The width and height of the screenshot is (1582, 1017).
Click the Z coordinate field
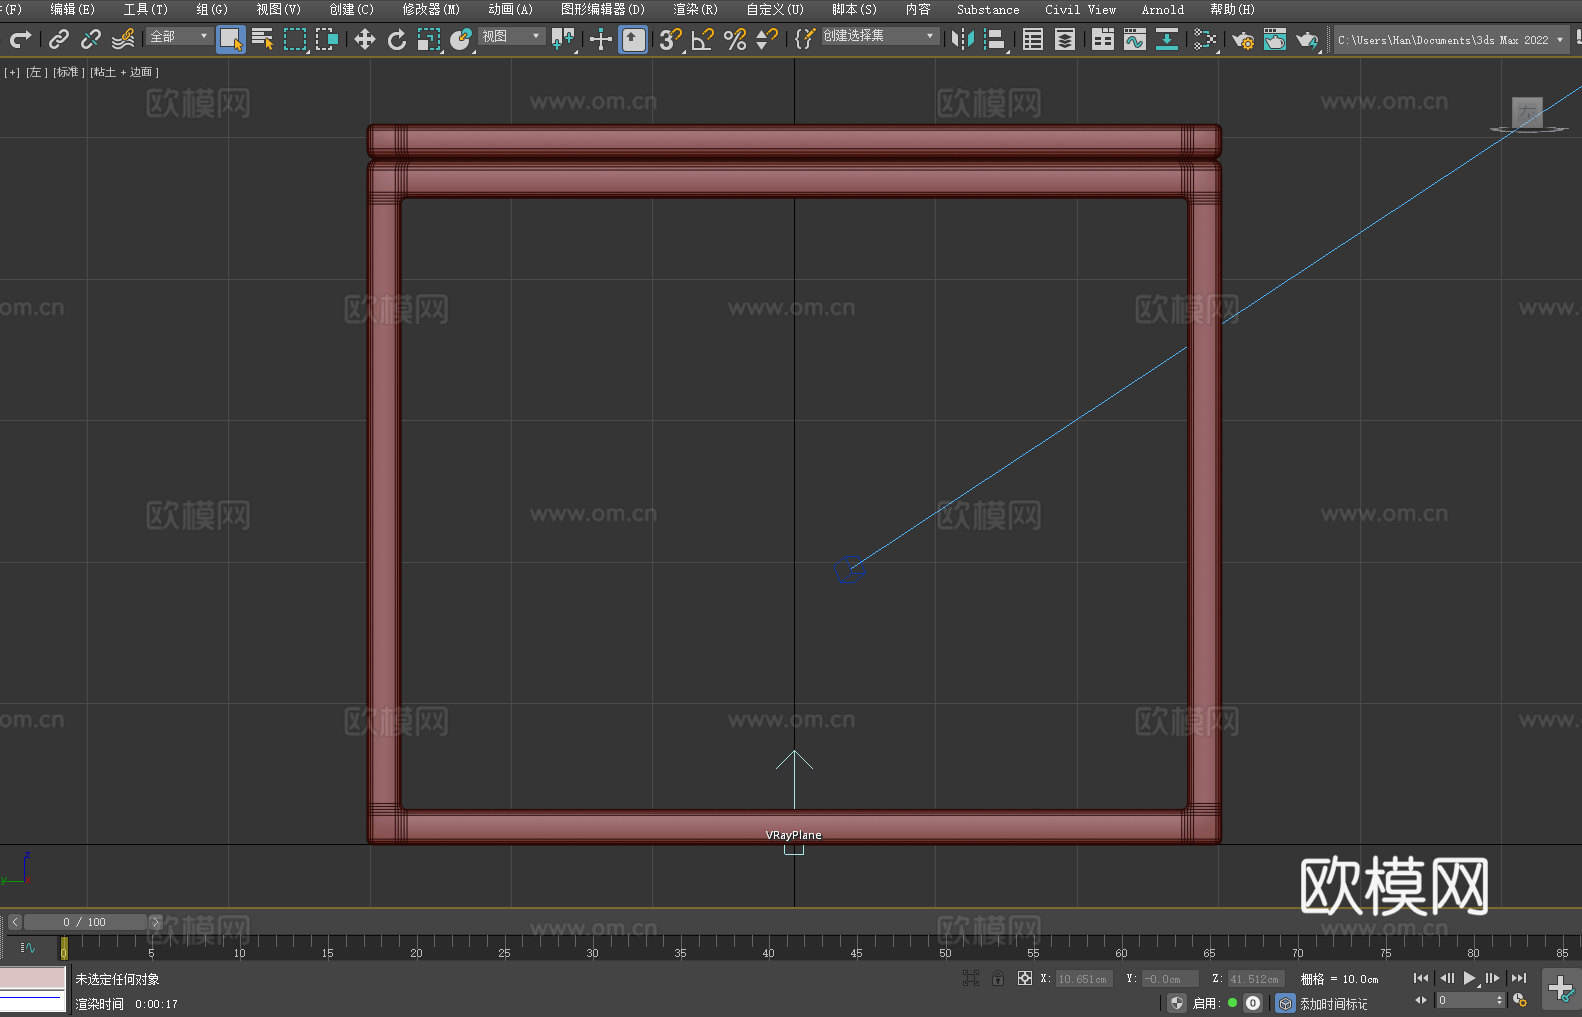[x=1256, y=979]
